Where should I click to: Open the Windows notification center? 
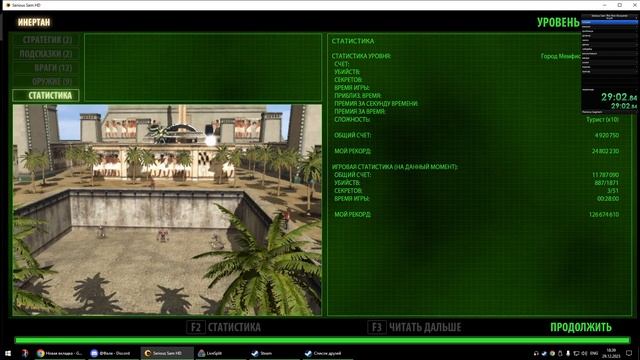pos(629,353)
